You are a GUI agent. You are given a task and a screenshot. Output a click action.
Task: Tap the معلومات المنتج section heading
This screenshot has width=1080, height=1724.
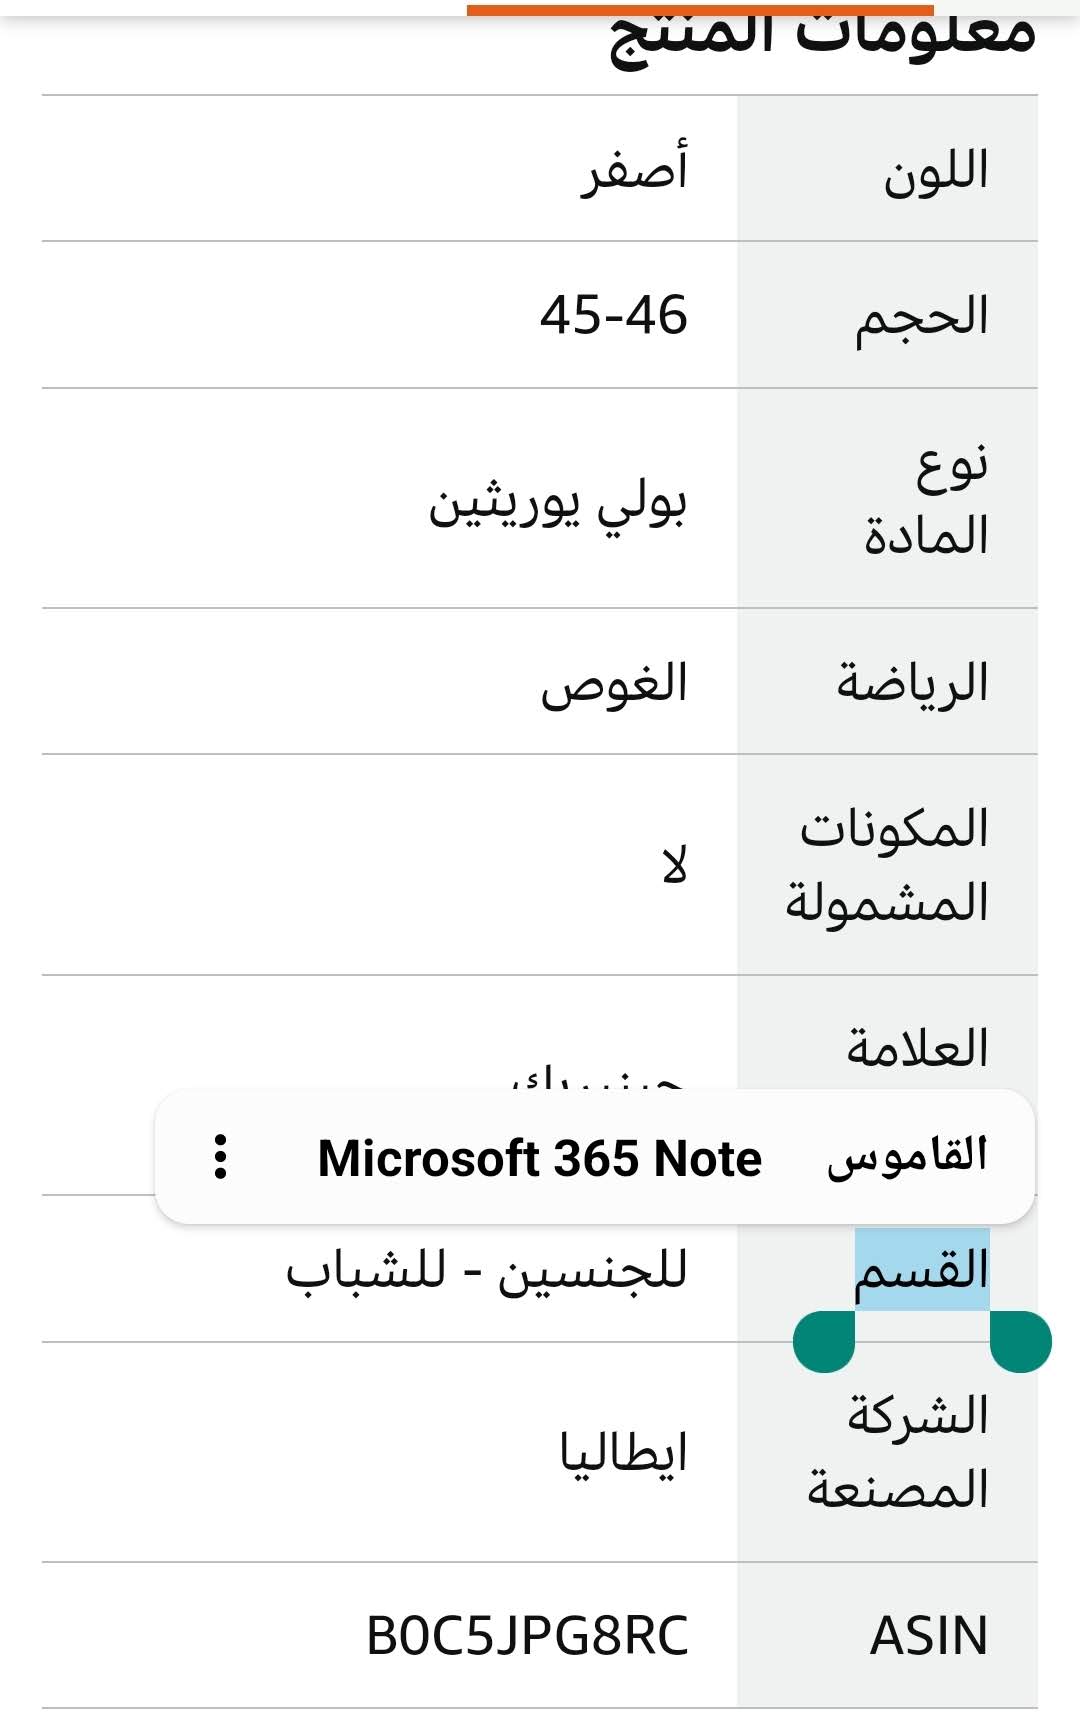coord(822,36)
